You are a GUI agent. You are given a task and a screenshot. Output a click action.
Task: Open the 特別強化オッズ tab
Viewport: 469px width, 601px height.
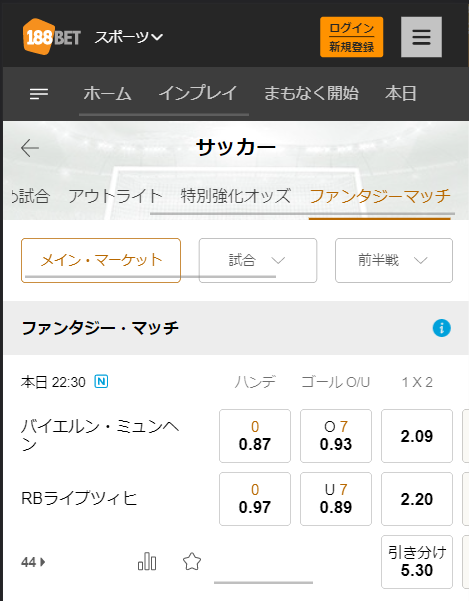pos(236,196)
